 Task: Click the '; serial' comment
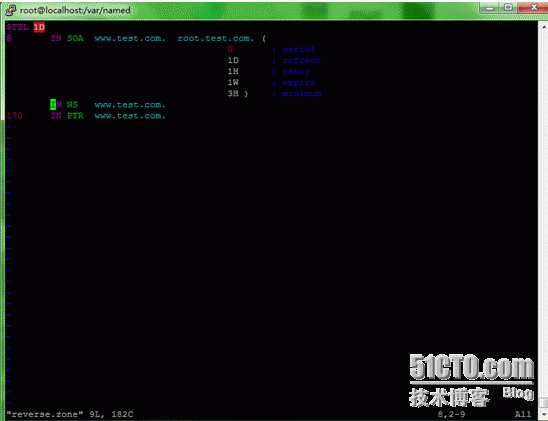click(294, 49)
